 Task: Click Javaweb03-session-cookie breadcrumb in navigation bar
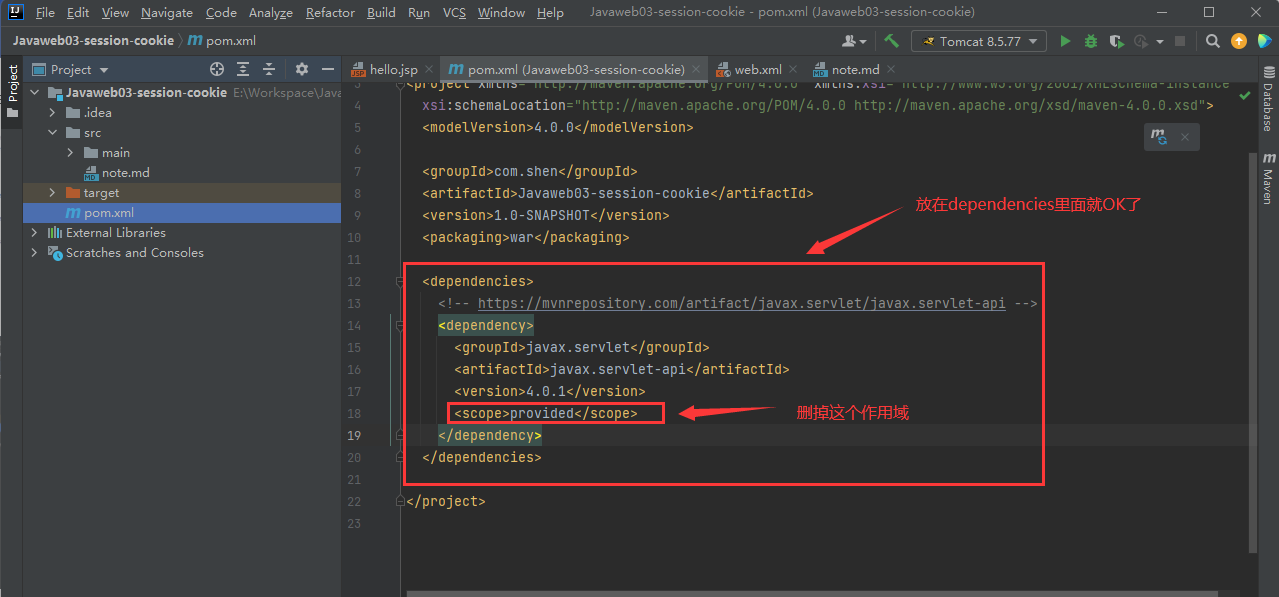[92, 41]
